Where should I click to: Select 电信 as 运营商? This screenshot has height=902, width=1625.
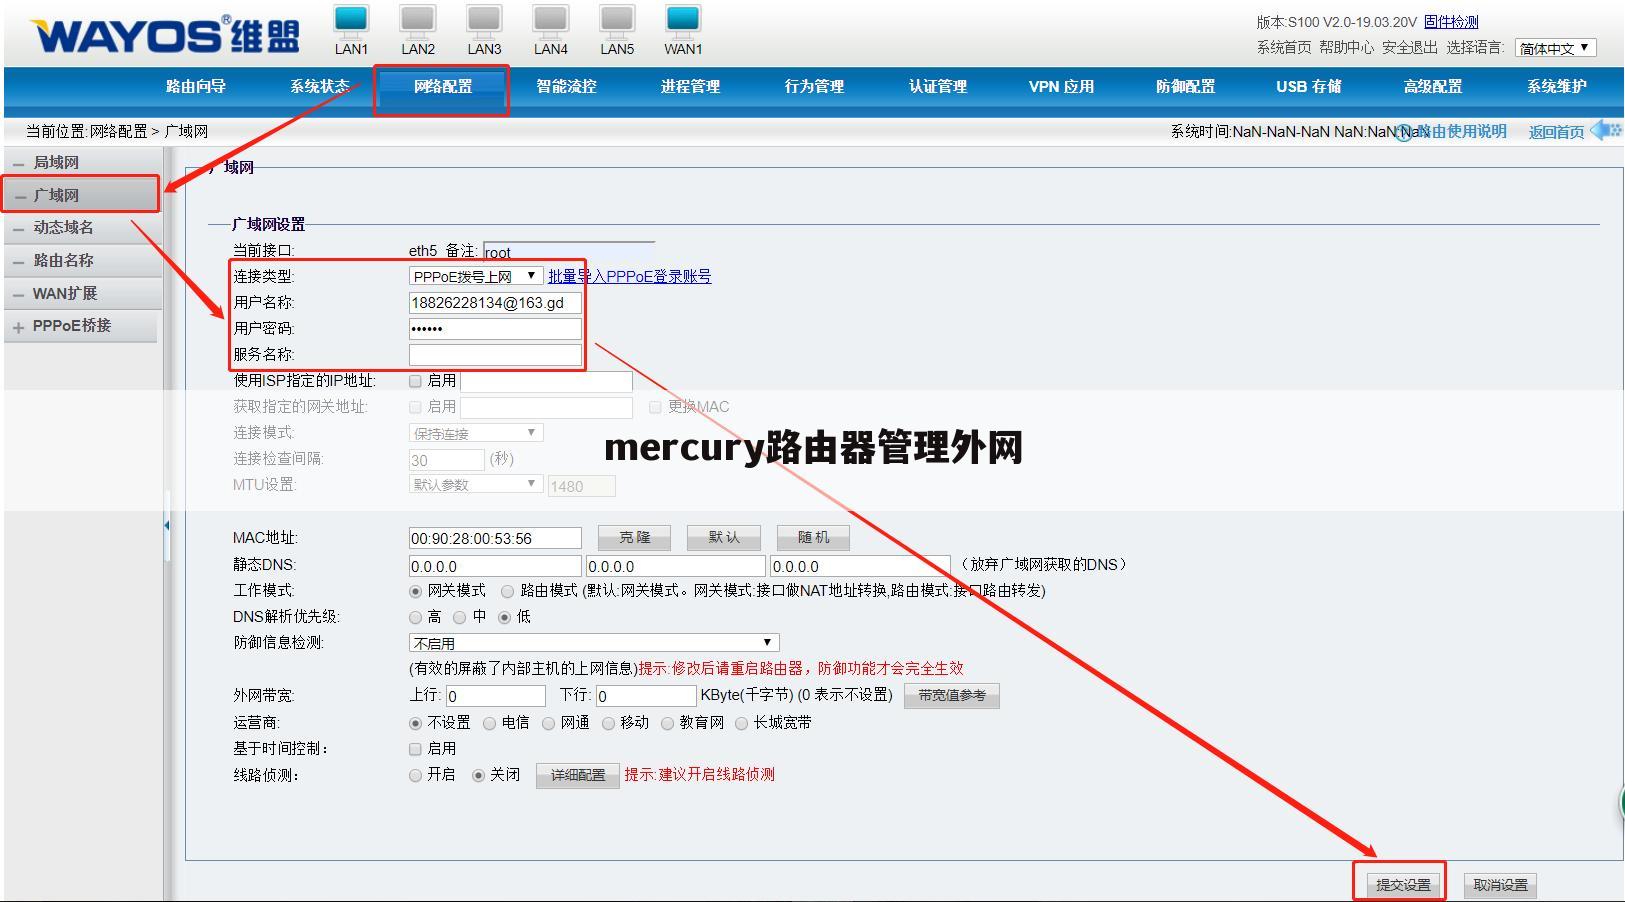pyautogui.click(x=490, y=723)
